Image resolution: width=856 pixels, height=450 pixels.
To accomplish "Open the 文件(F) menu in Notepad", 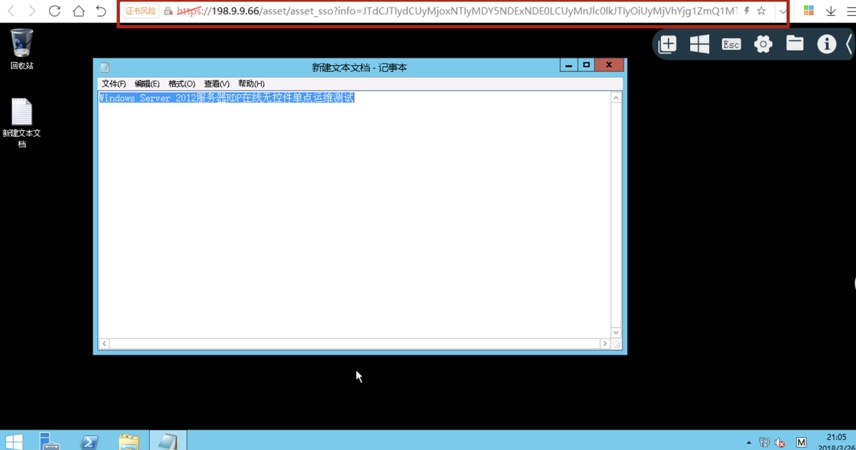I will [x=114, y=84].
